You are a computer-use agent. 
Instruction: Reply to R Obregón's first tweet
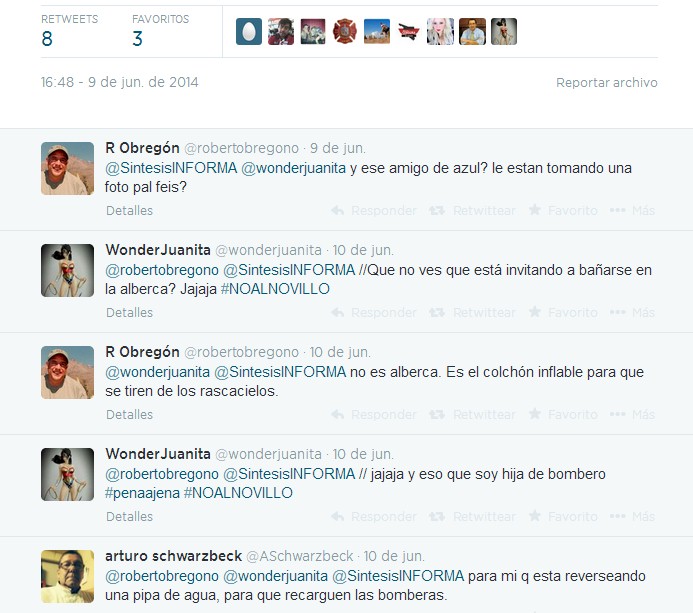click(374, 210)
